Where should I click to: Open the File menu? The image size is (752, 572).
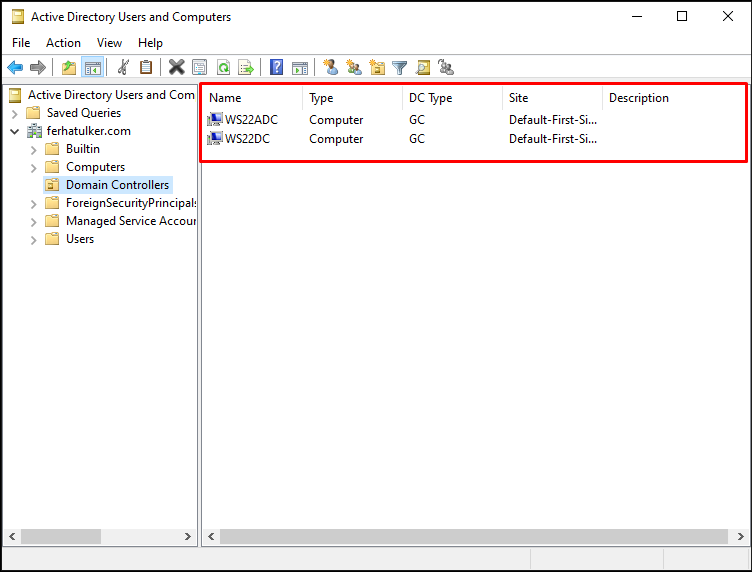(x=21, y=43)
